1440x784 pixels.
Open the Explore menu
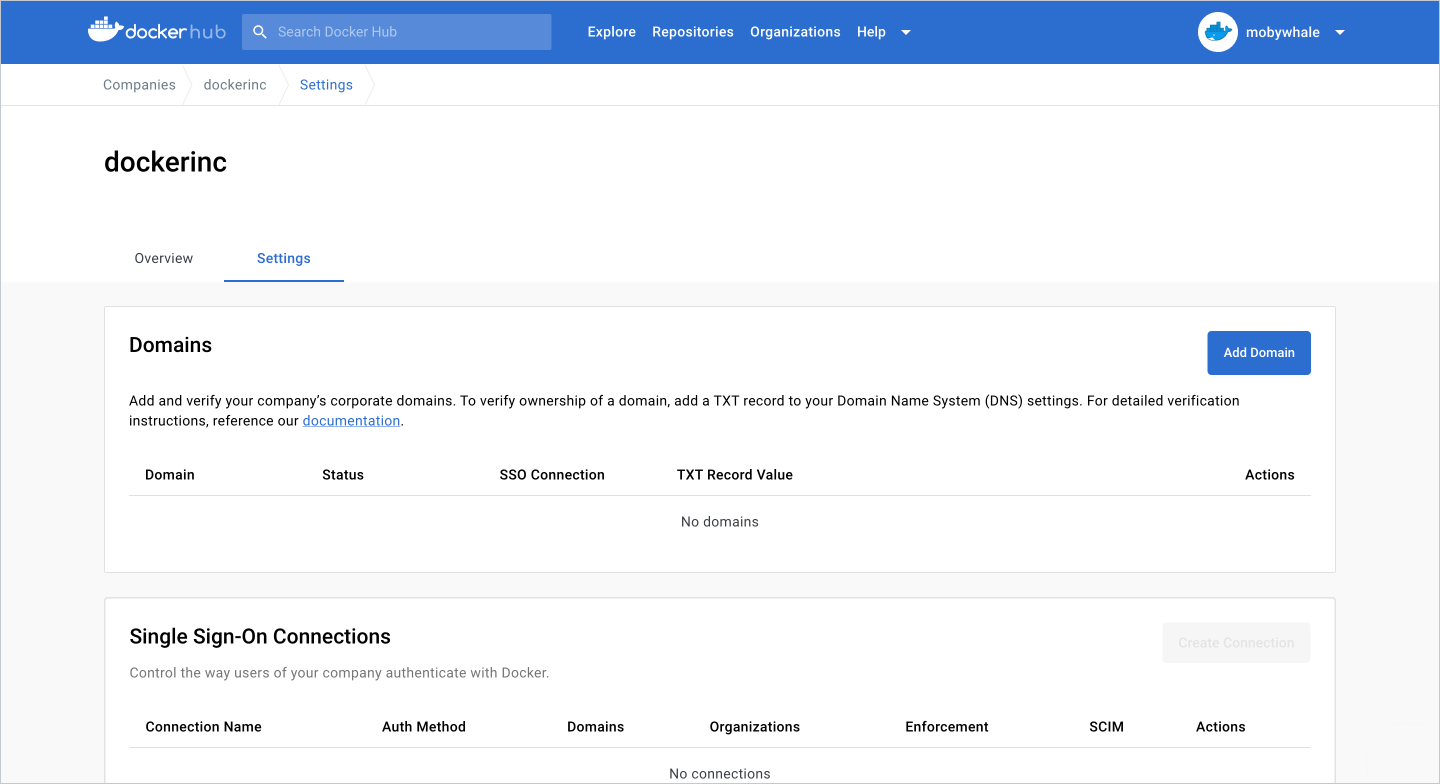point(612,32)
